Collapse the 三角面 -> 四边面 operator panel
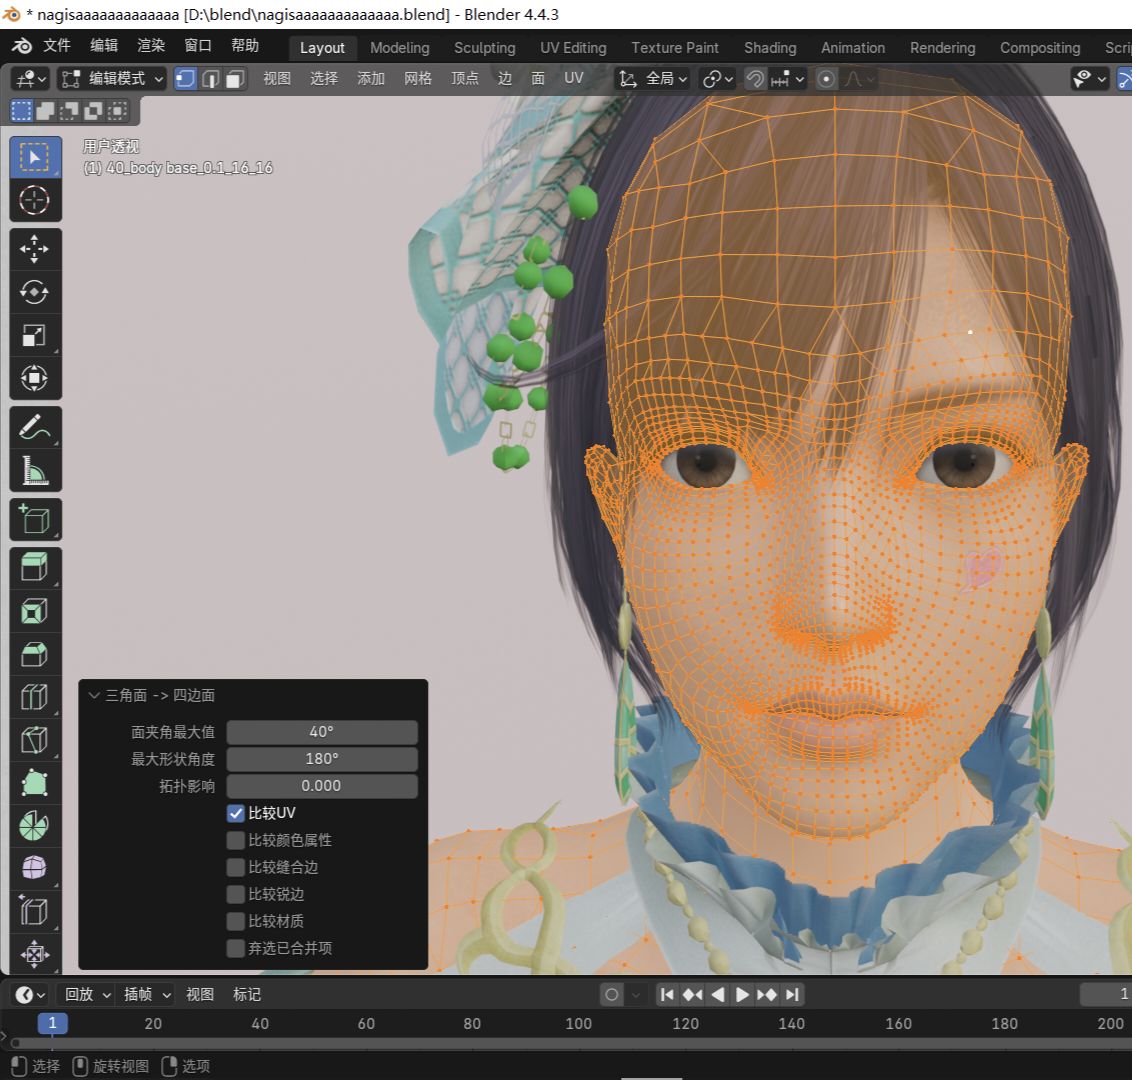 (x=95, y=695)
